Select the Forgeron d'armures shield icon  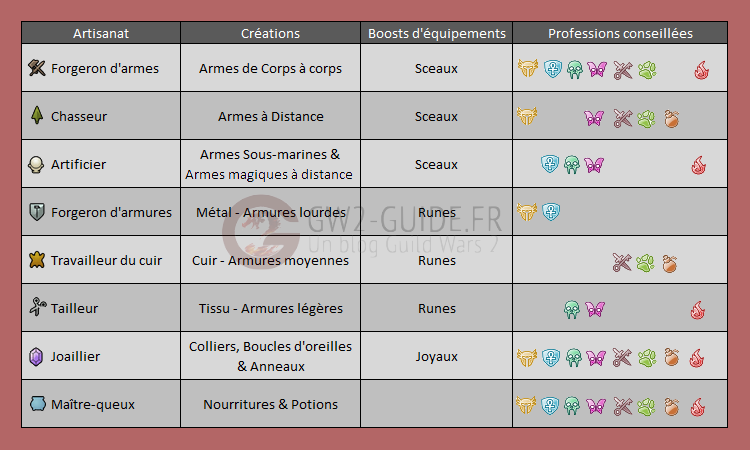point(37,212)
